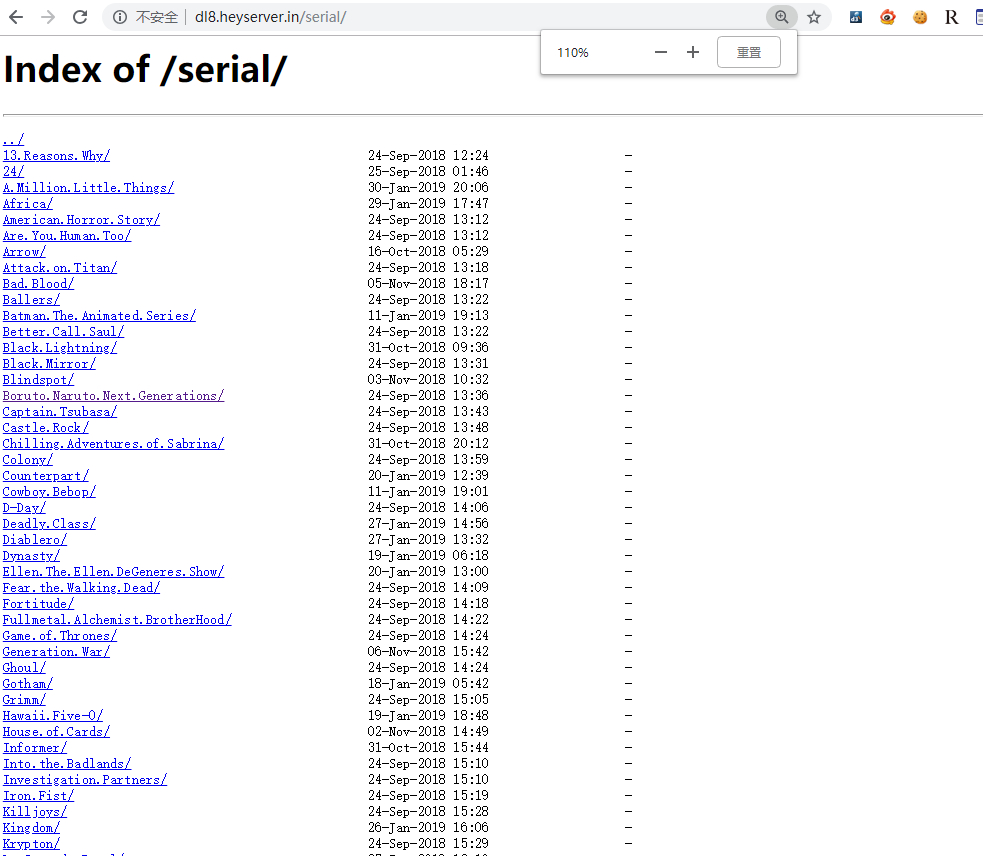The image size is (983, 856).
Task: Click the site security info icon
Action: click(120, 17)
